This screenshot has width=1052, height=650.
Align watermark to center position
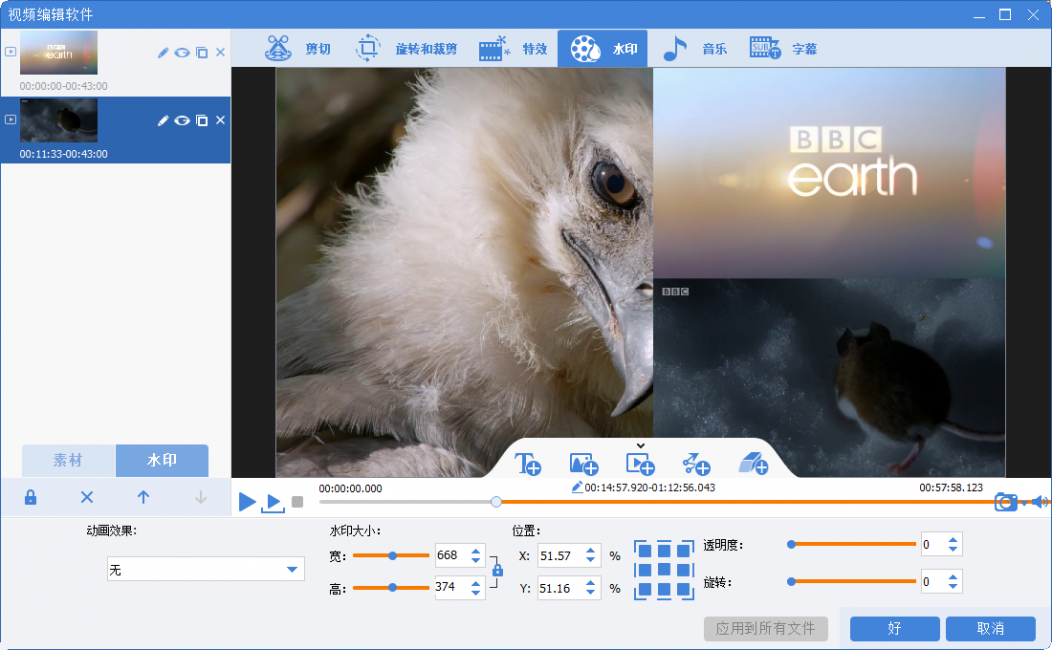click(x=664, y=570)
